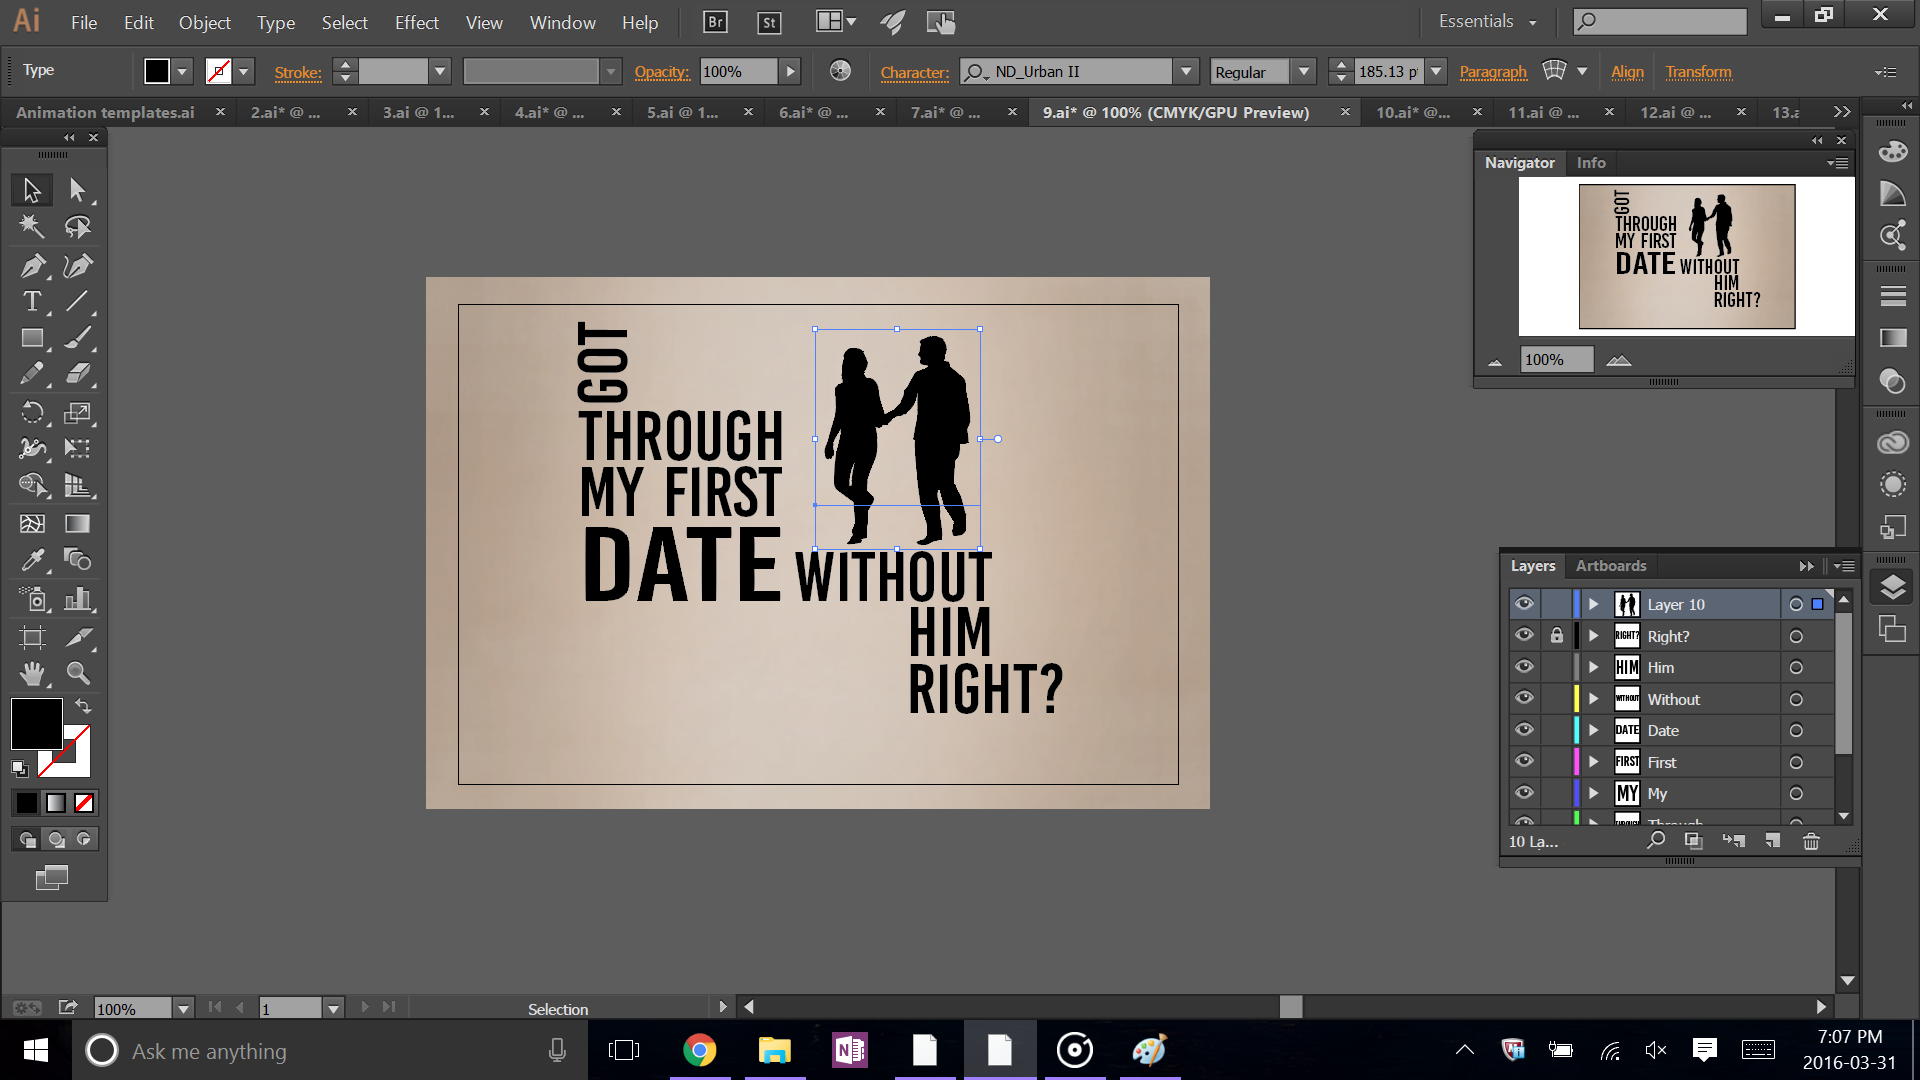1920x1080 pixels.
Task: Click the Transform link
Action: pos(1698,72)
